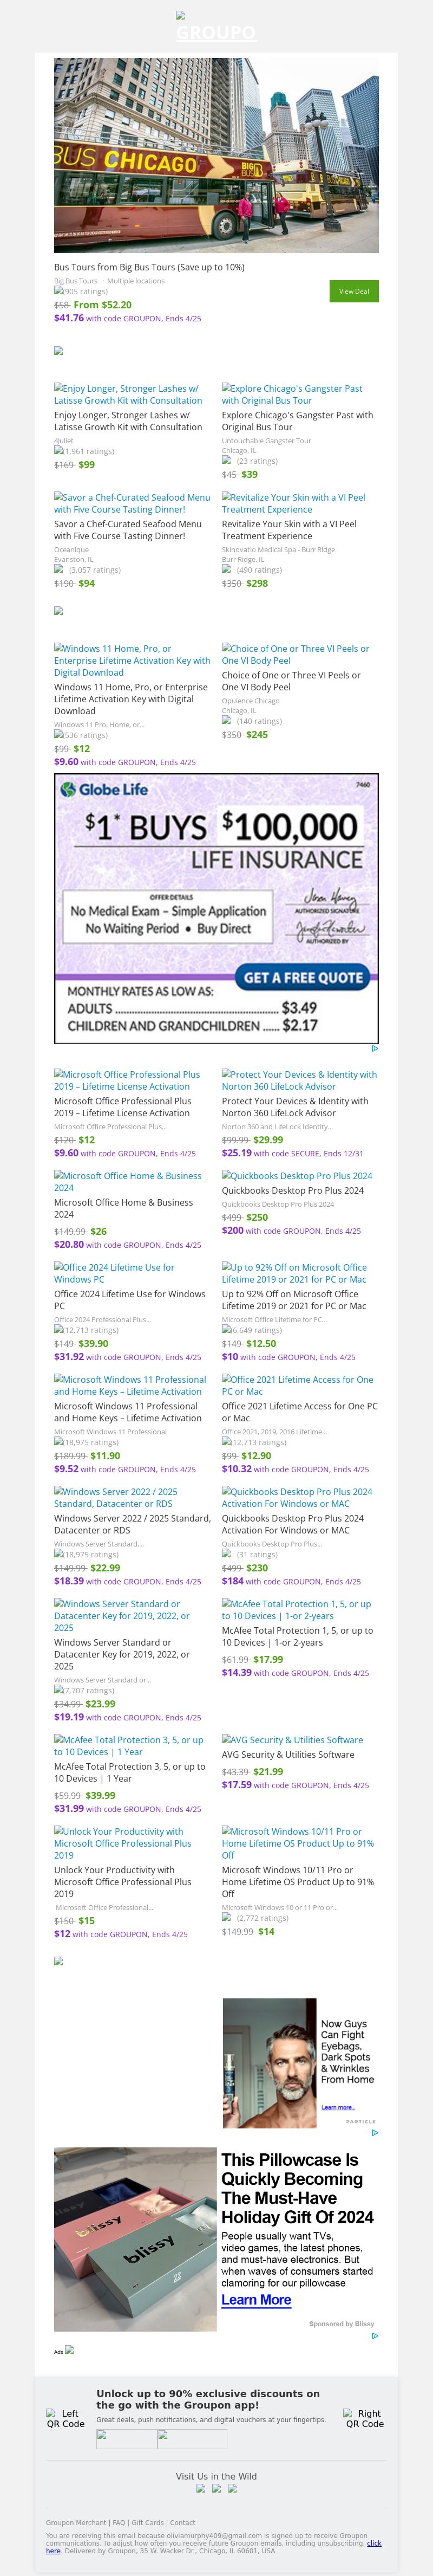Open the last social icon under Visit Us
The width and height of the screenshot is (433, 2576).
232,2487
